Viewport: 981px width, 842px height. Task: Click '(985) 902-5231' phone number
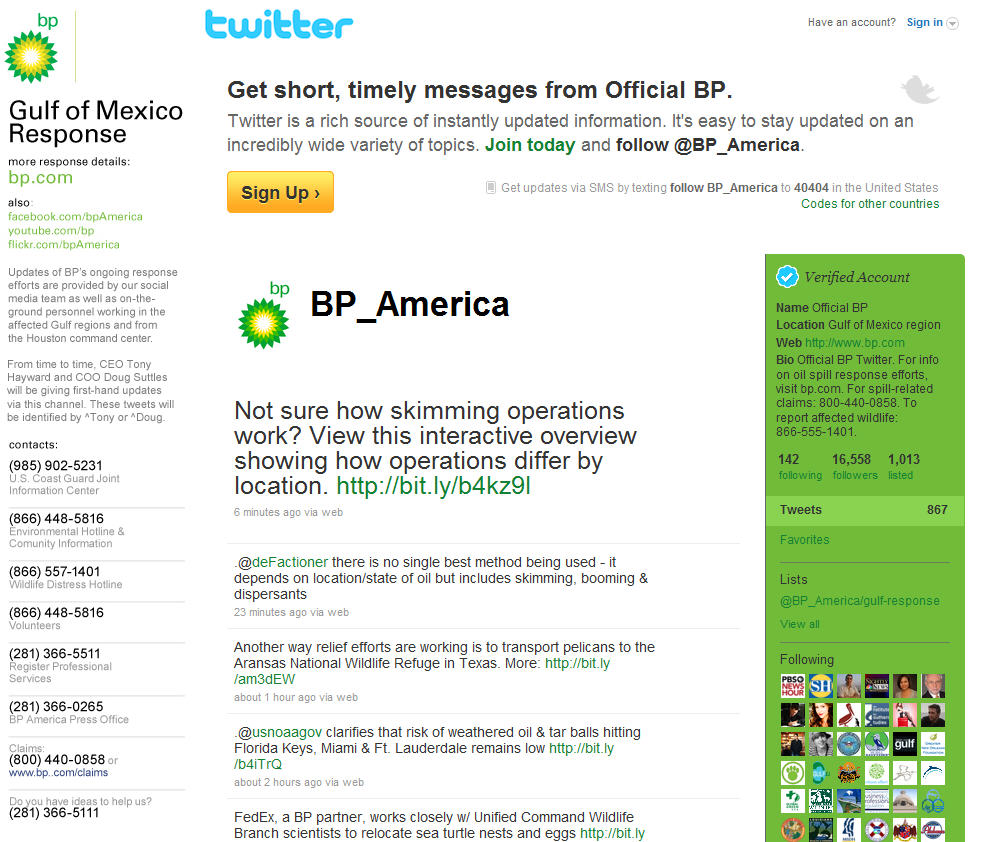[55, 465]
